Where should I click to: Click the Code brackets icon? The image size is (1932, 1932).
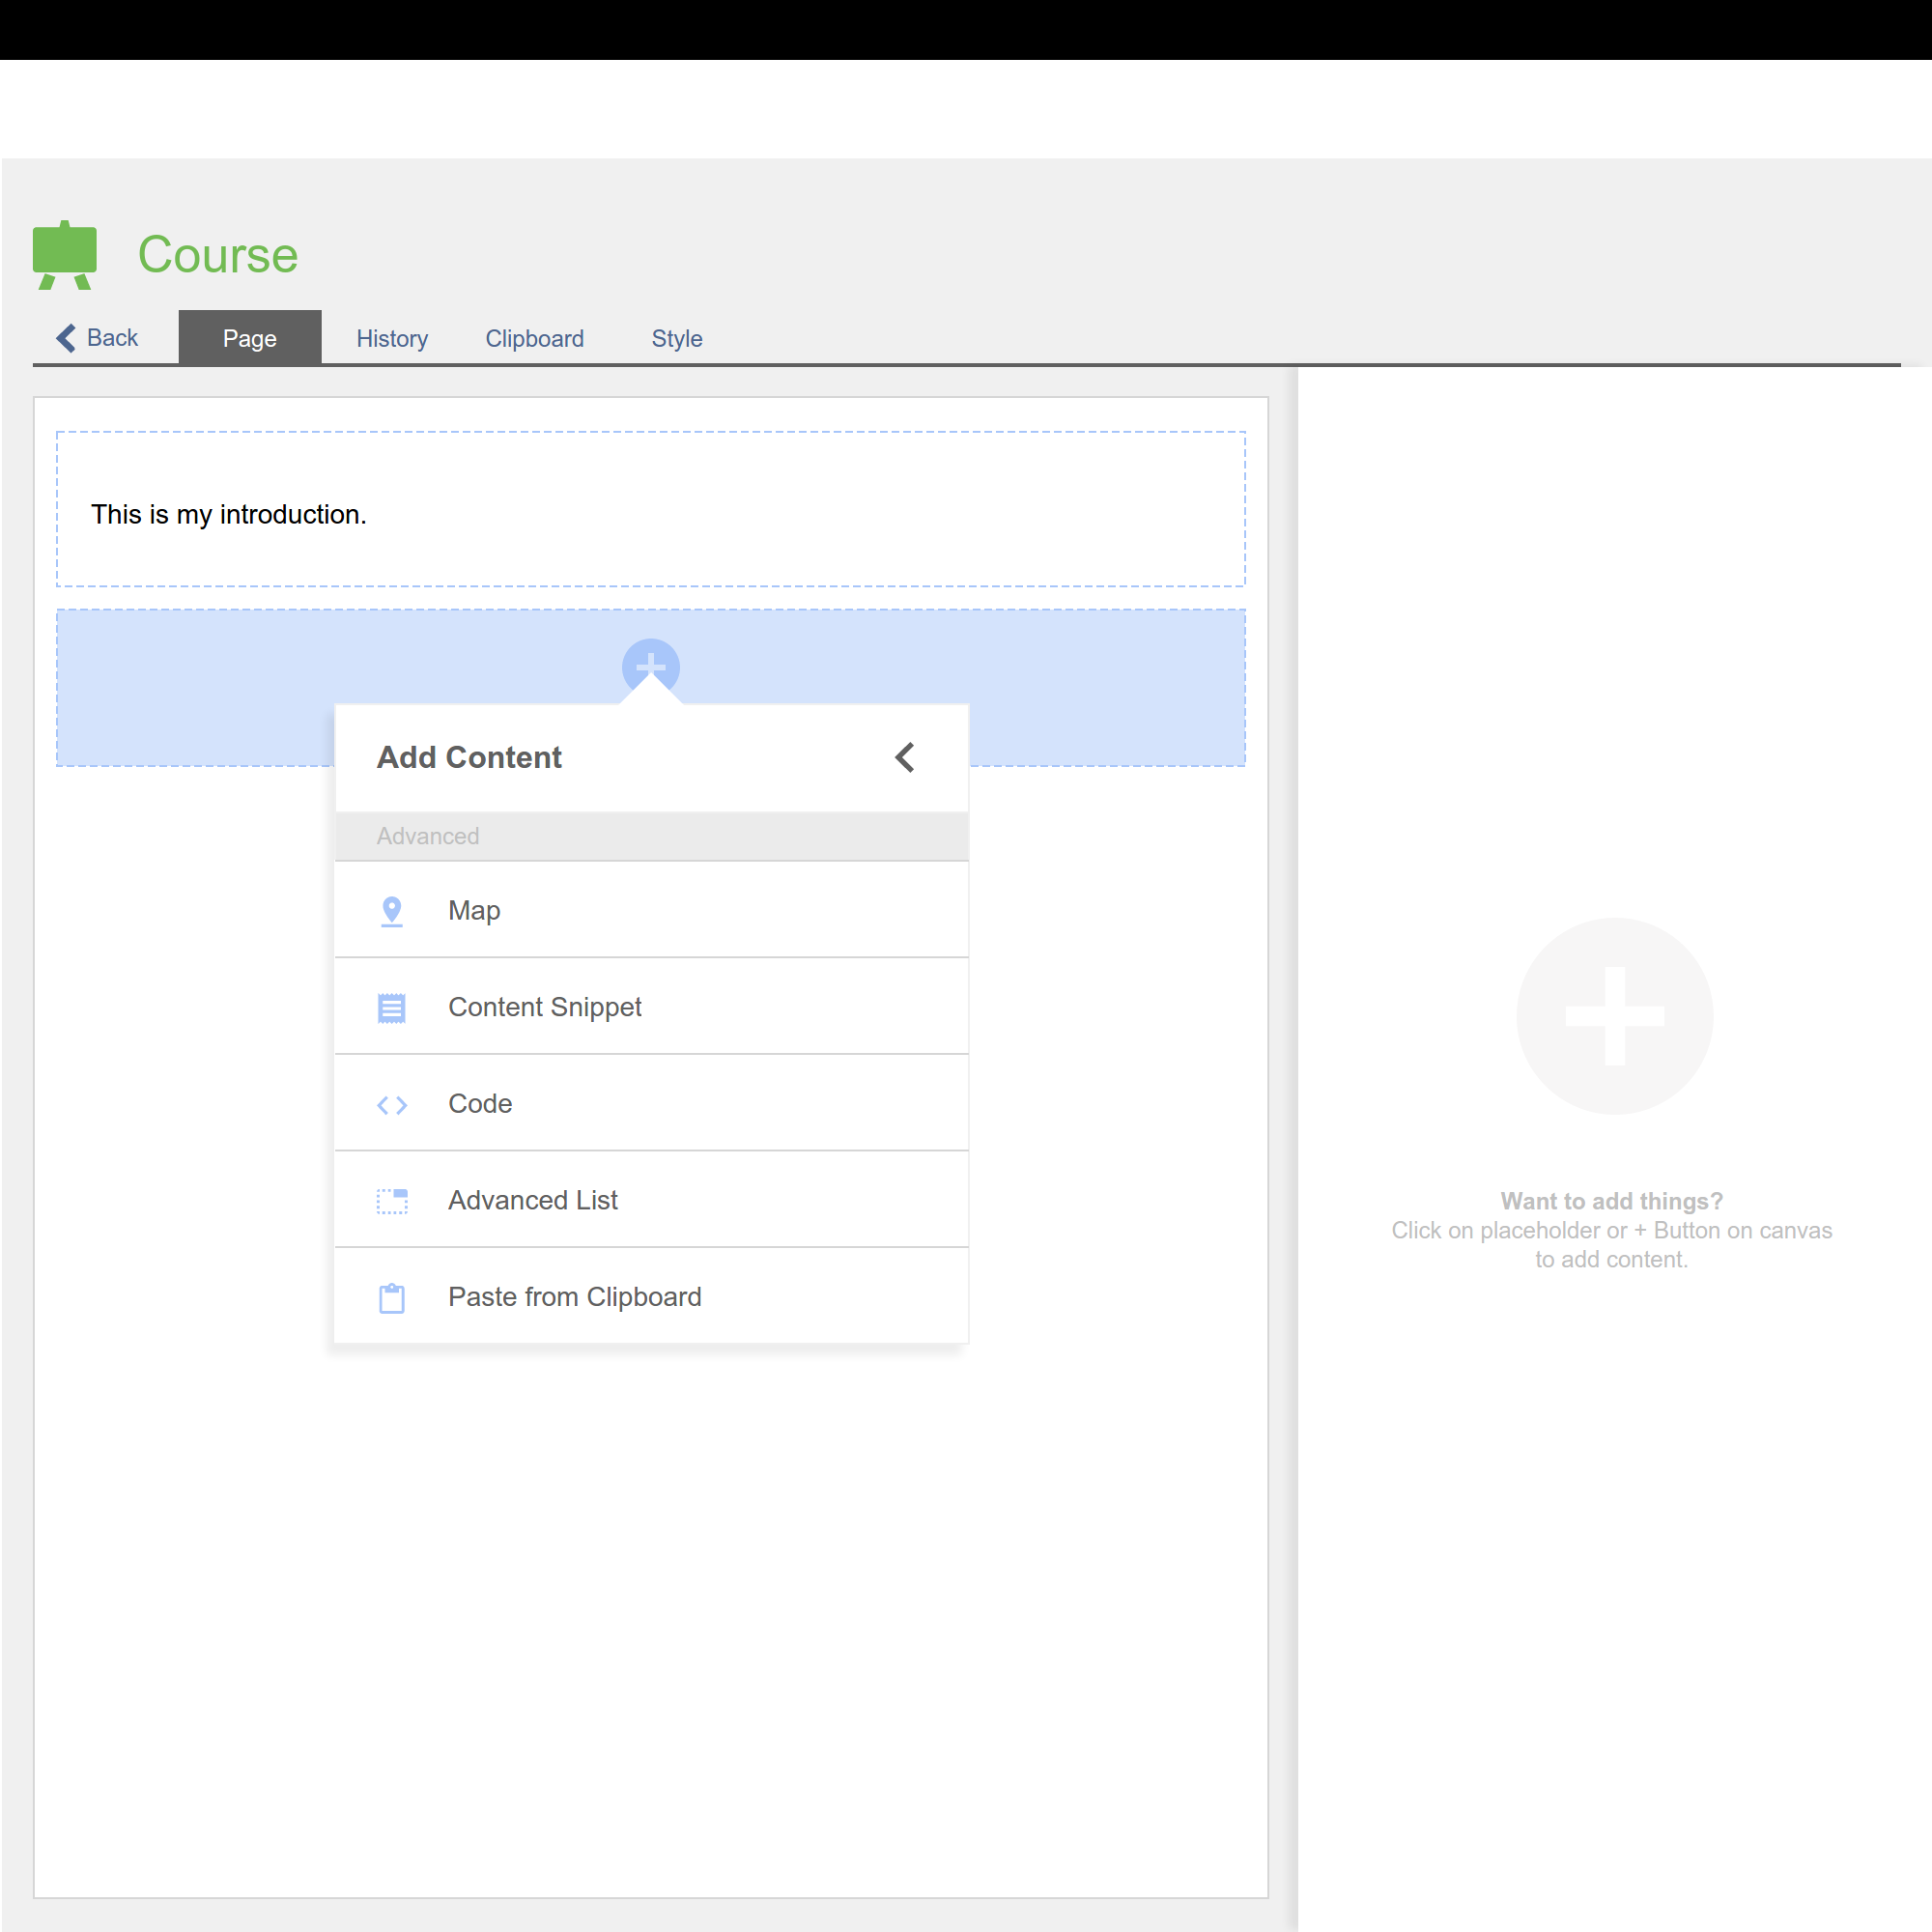click(392, 1105)
